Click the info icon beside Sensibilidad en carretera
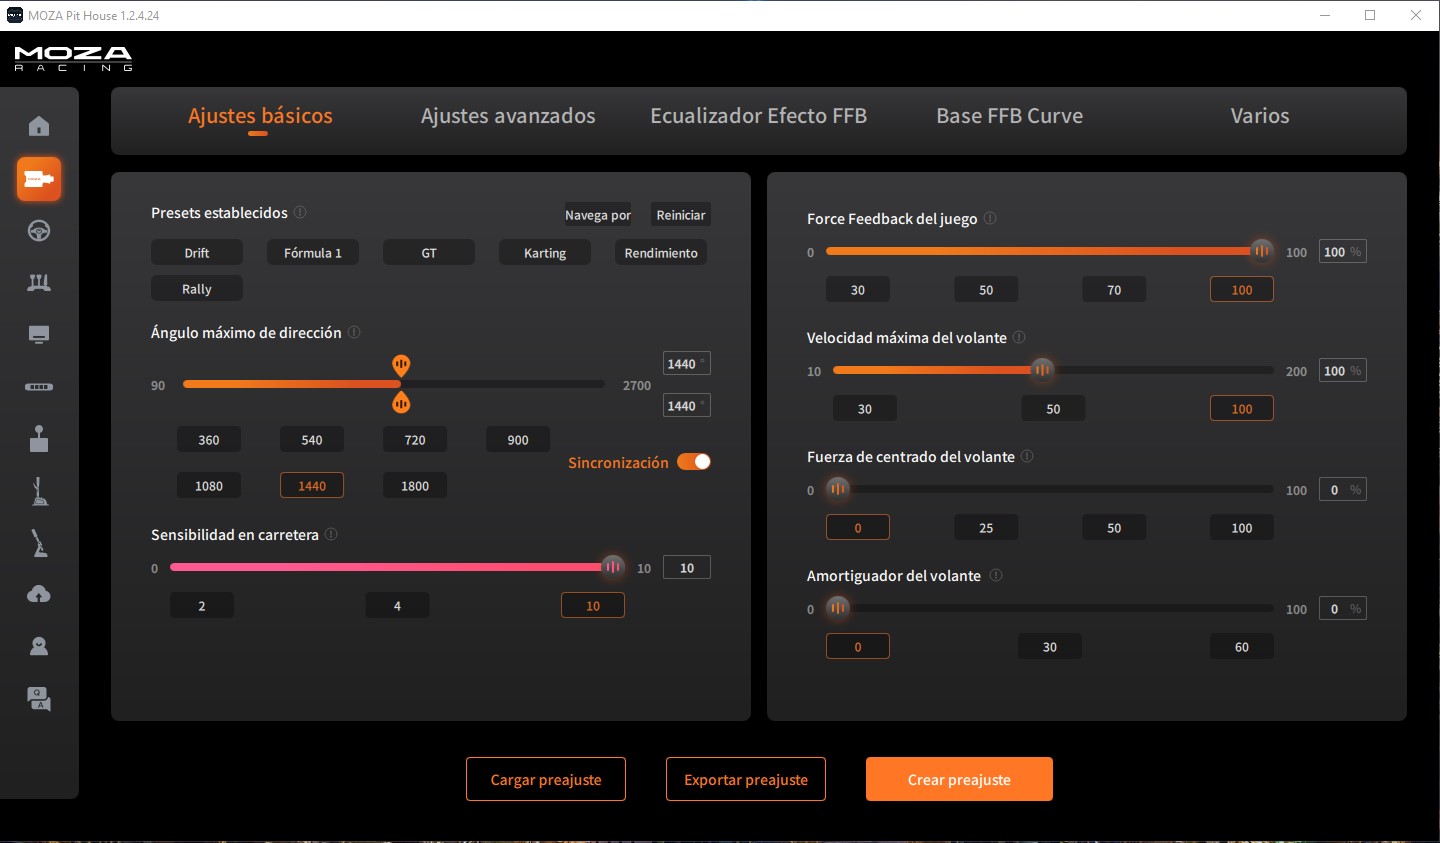Screen dimensions: 1440x843 pos(331,534)
